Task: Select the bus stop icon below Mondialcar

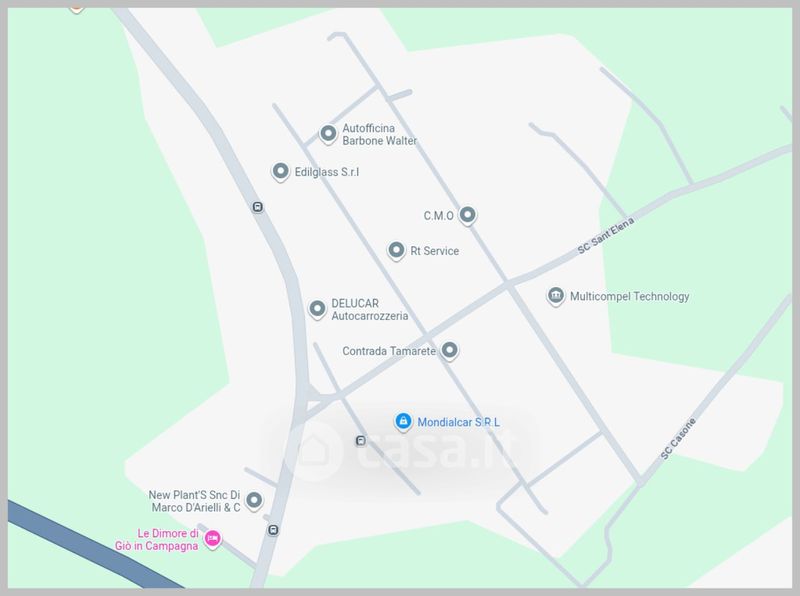Action: pos(361,440)
